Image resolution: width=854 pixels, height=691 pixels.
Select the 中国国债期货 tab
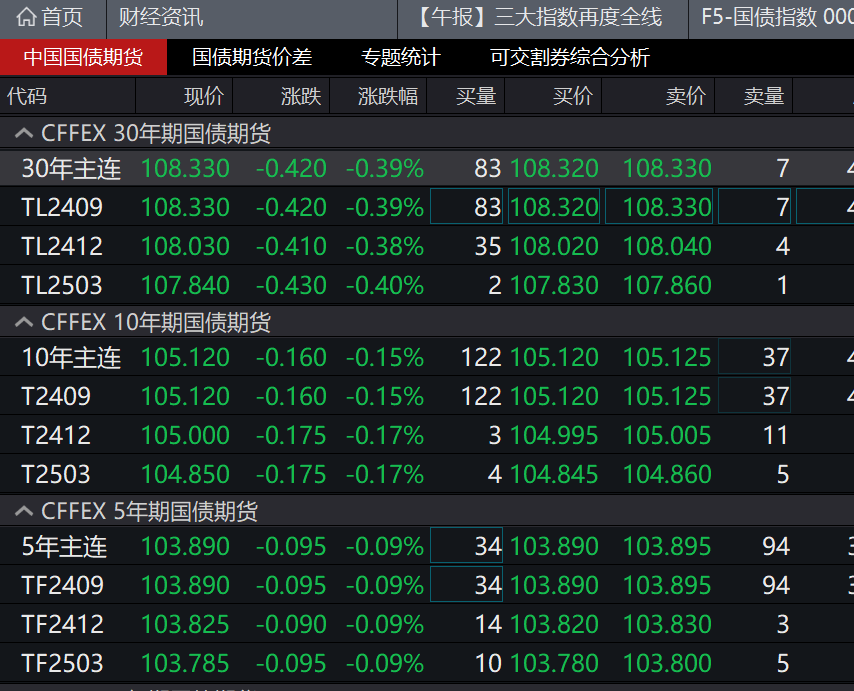(83, 57)
